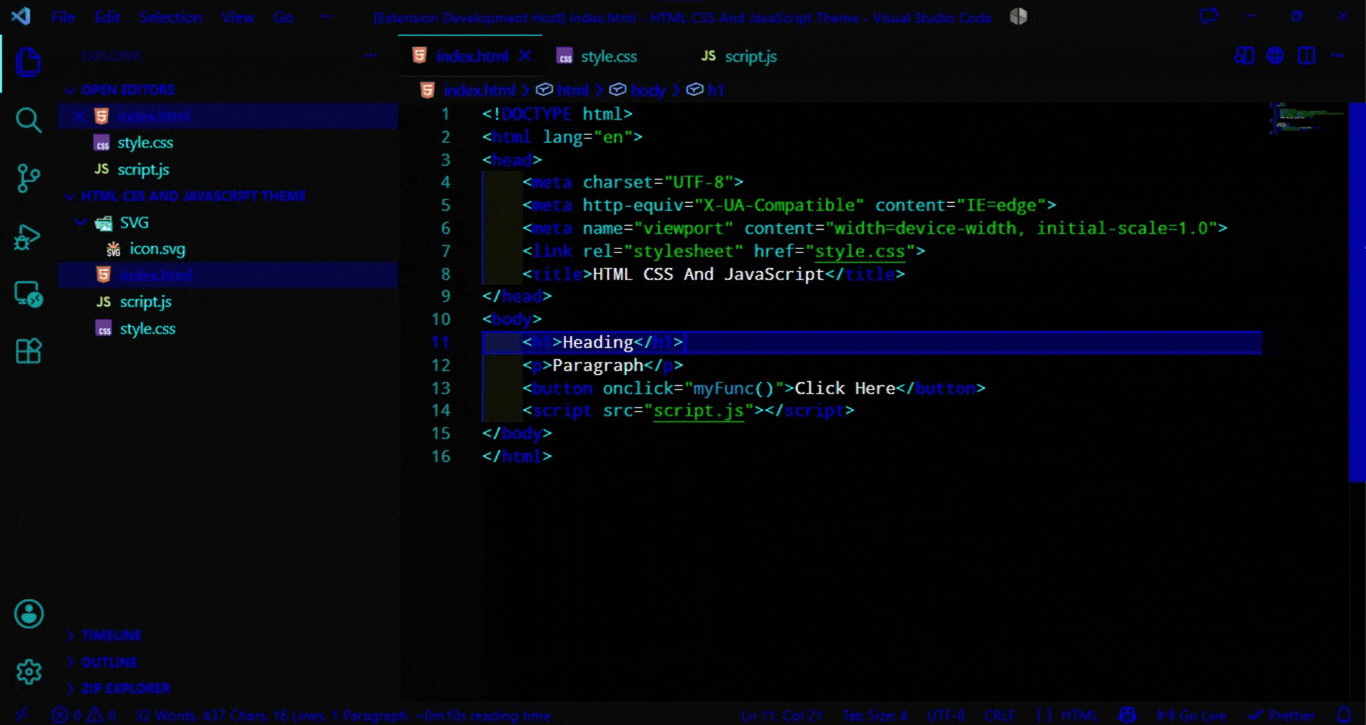Screen dimensions: 1366x725
Task: Open the Extensions view
Action: [x=28, y=351]
